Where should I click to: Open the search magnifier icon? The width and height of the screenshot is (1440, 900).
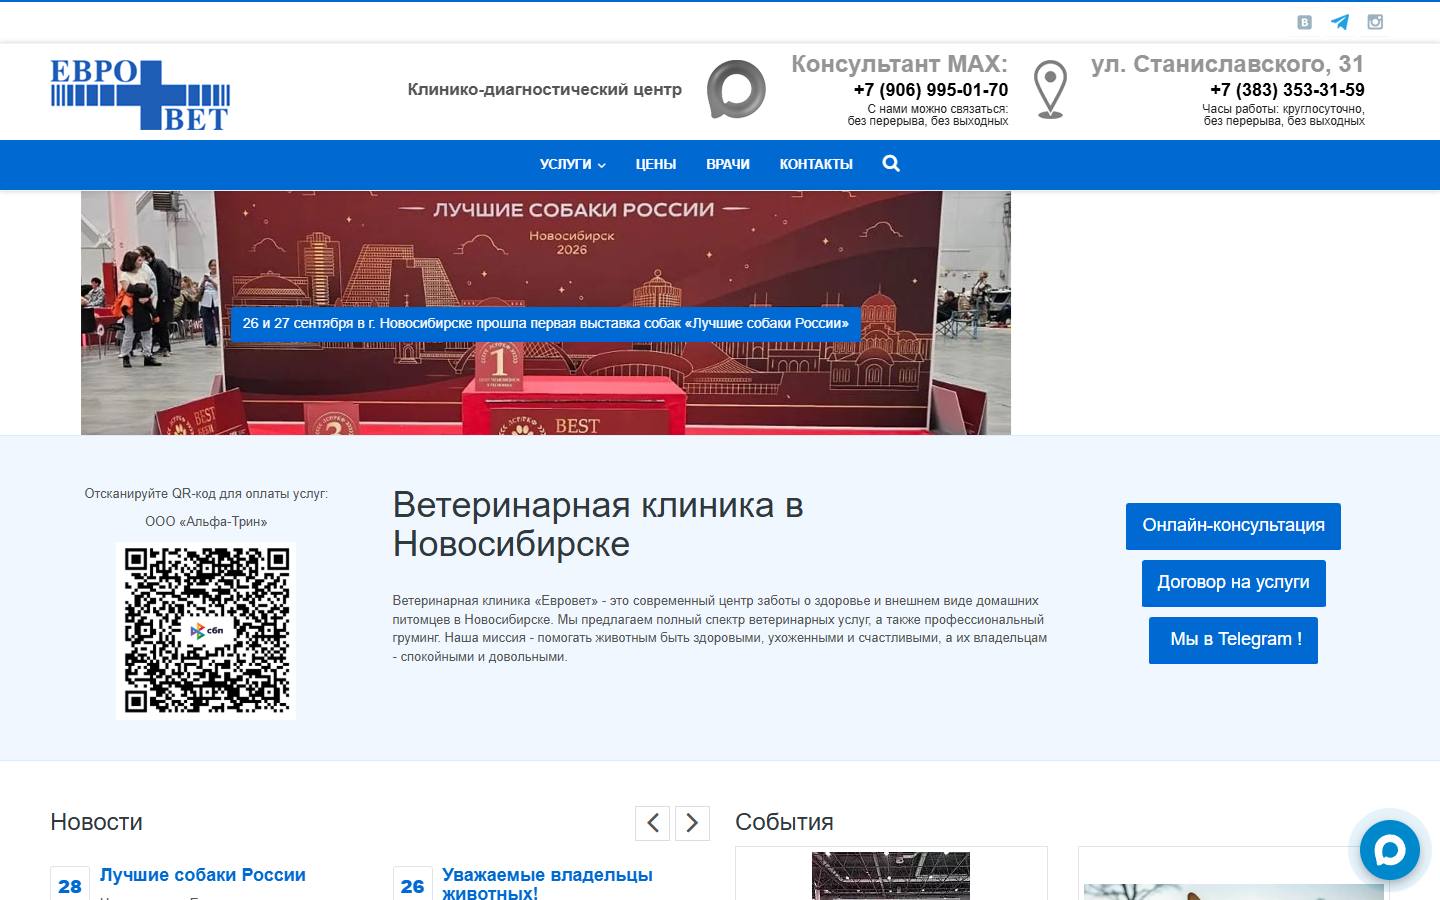click(x=891, y=164)
